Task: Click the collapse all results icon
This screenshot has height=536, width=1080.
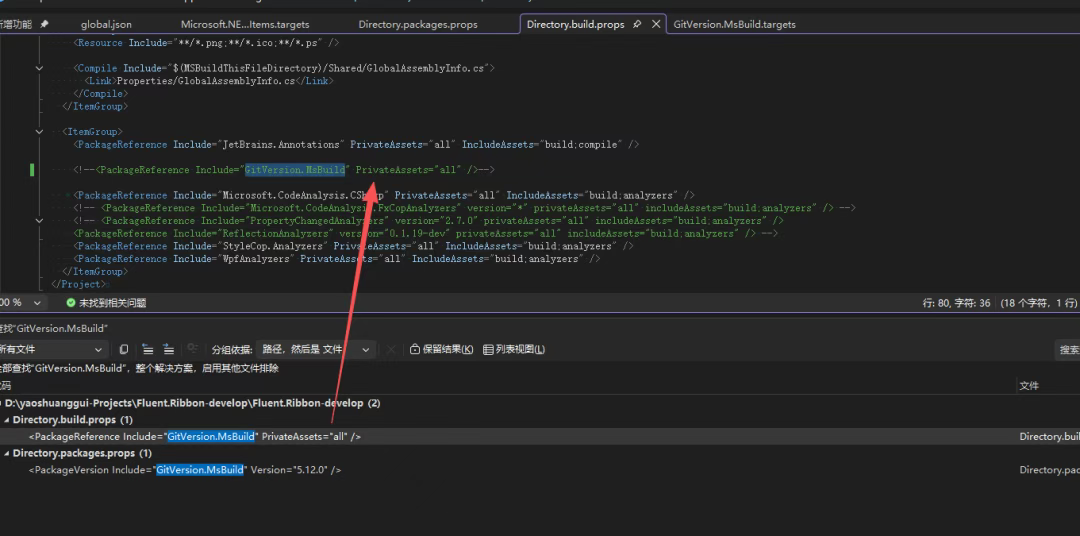Action: [x=147, y=349]
